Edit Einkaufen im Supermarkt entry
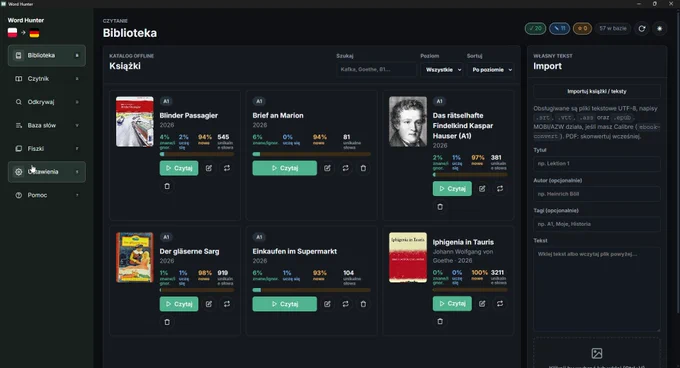680x368 pixels. [327, 304]
